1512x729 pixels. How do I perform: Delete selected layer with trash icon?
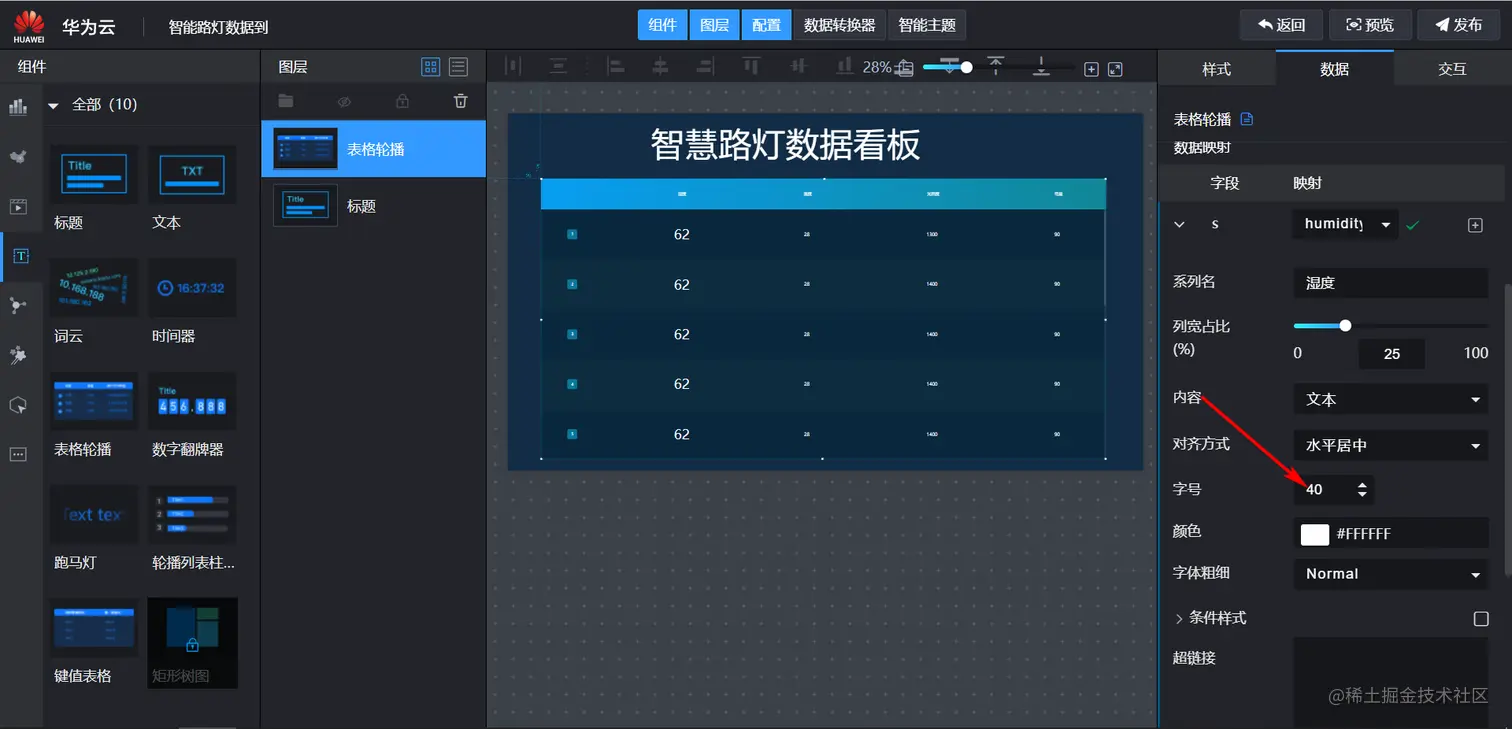[460, 101]
